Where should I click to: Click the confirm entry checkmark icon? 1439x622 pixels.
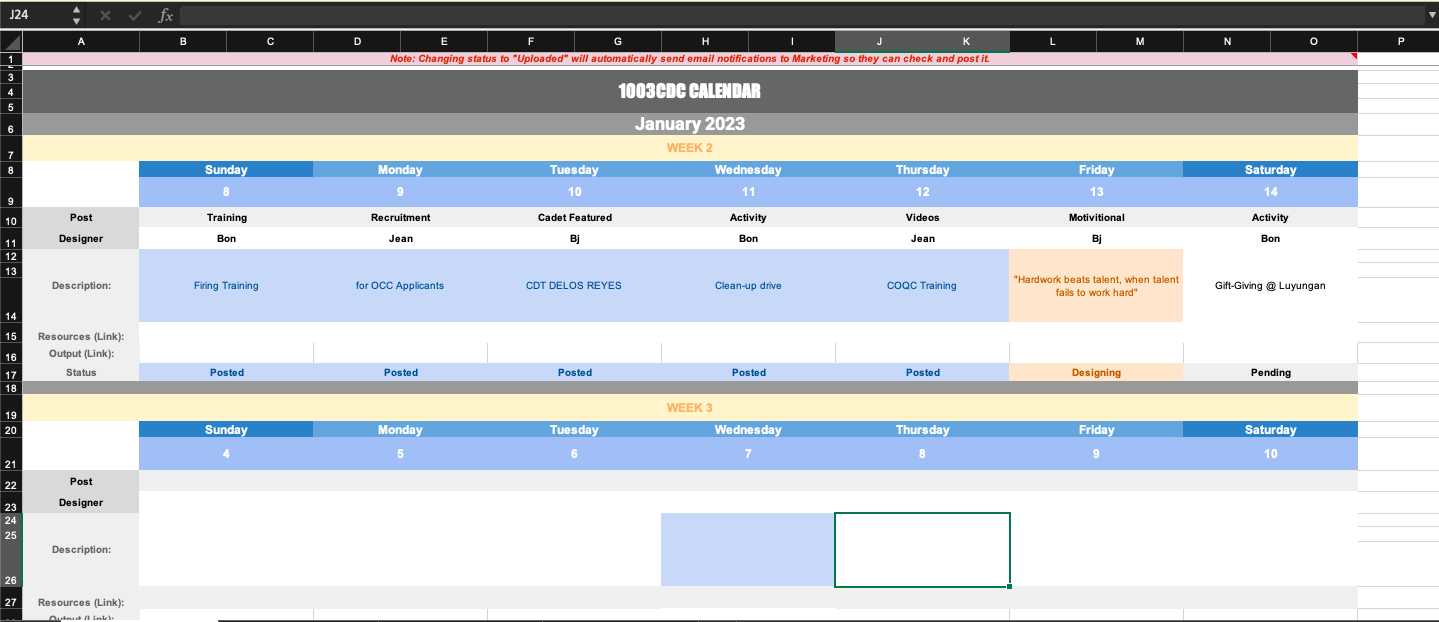pos(135,16)
